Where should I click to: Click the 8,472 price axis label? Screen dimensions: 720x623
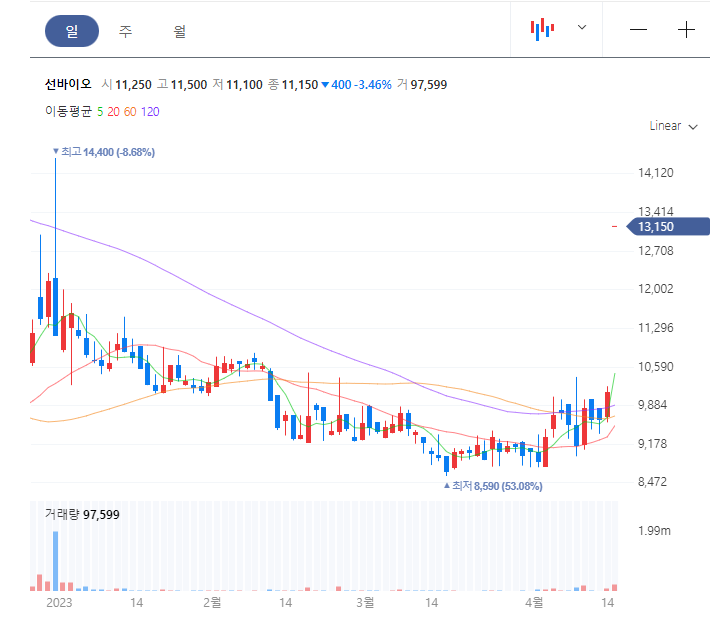[x=652, y=482]
